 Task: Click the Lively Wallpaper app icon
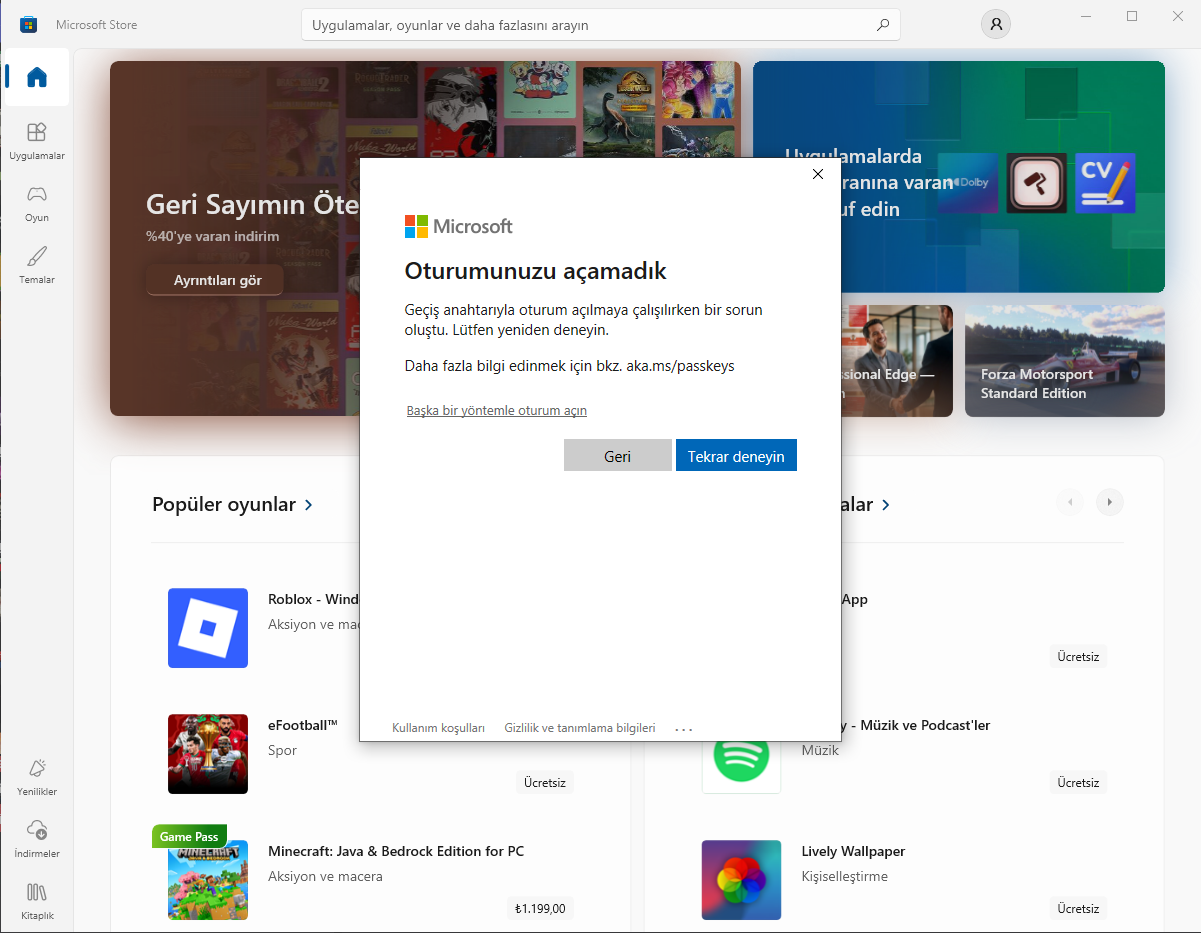[x=741, y=880]
